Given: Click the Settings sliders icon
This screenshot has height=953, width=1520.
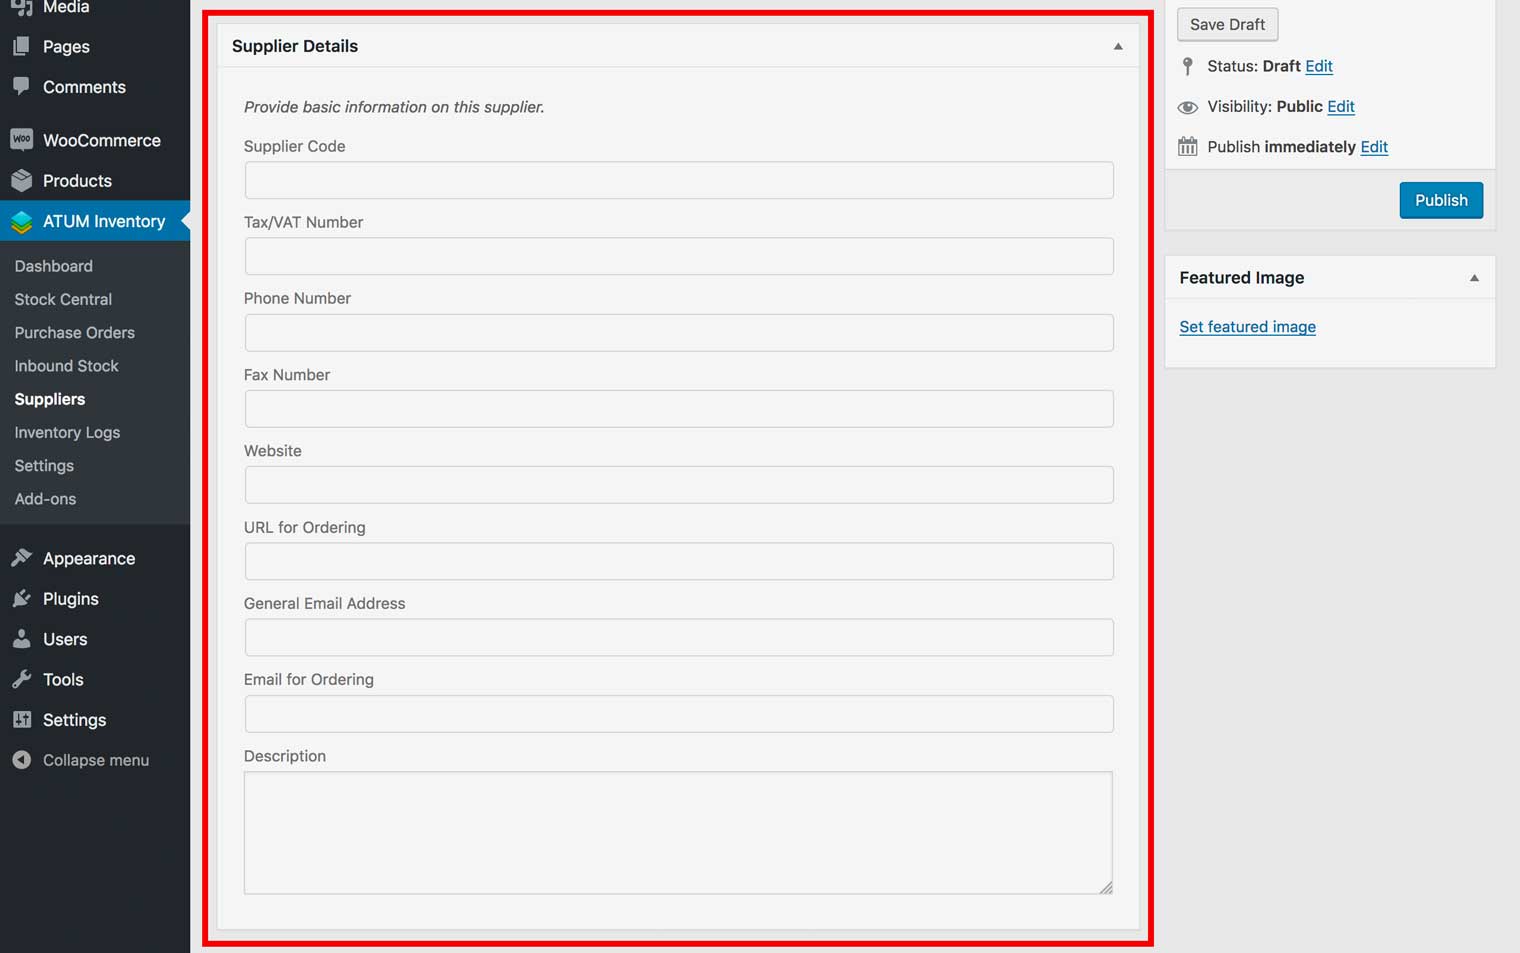Looking at the screenshot, I should click(x=21, y=720).
